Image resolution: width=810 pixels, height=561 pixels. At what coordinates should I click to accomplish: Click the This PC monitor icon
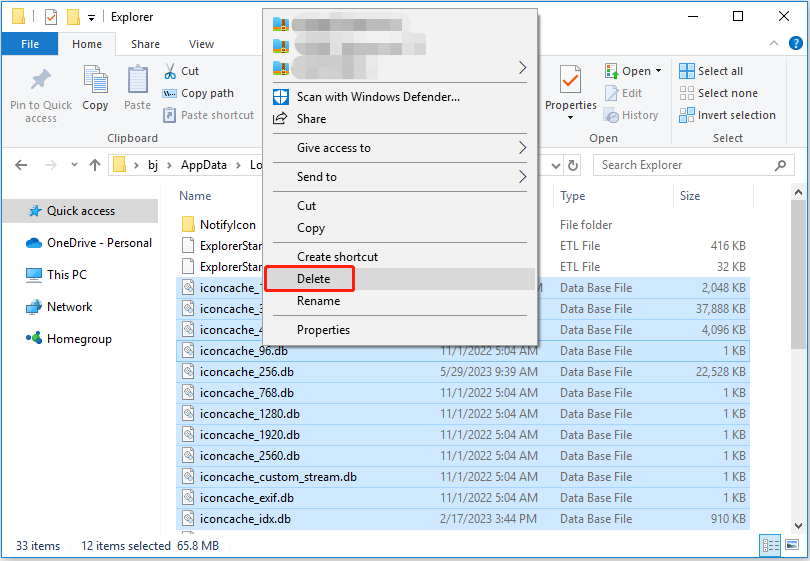pos(34,275)
